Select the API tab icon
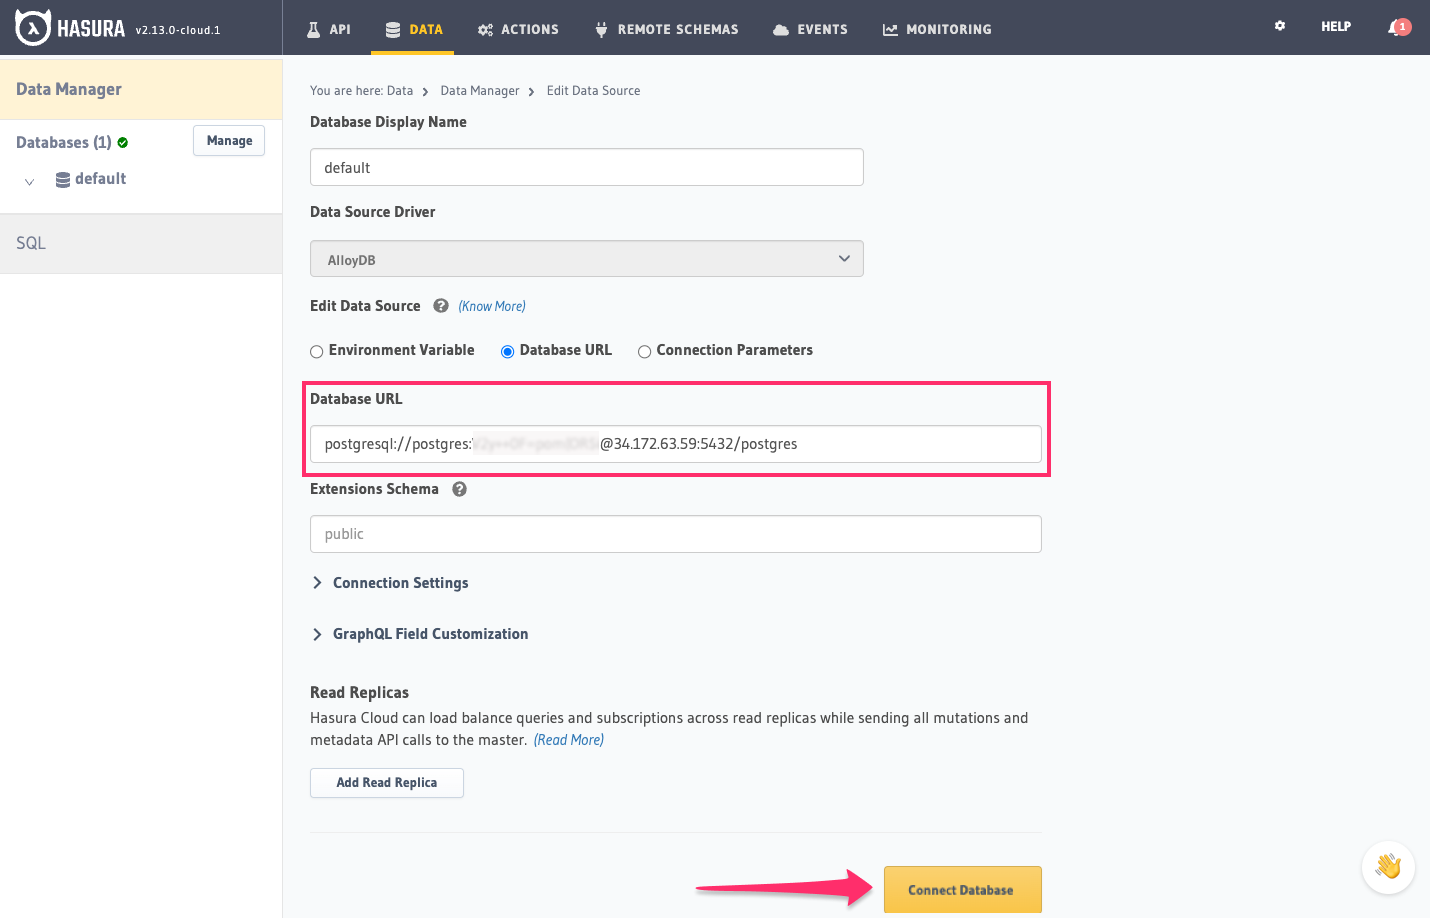 [313, 28]
